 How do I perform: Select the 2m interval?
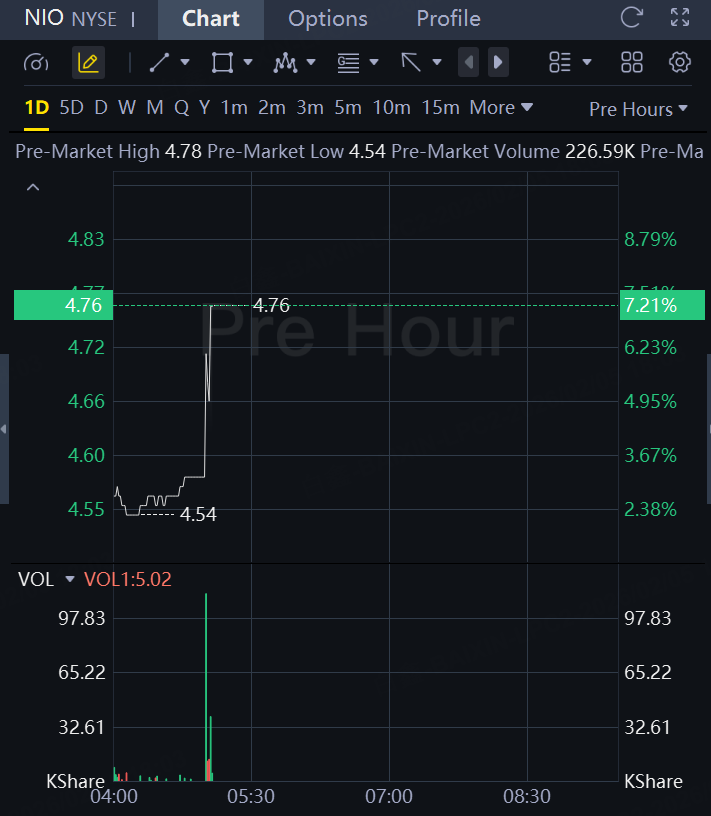(272, 108)
